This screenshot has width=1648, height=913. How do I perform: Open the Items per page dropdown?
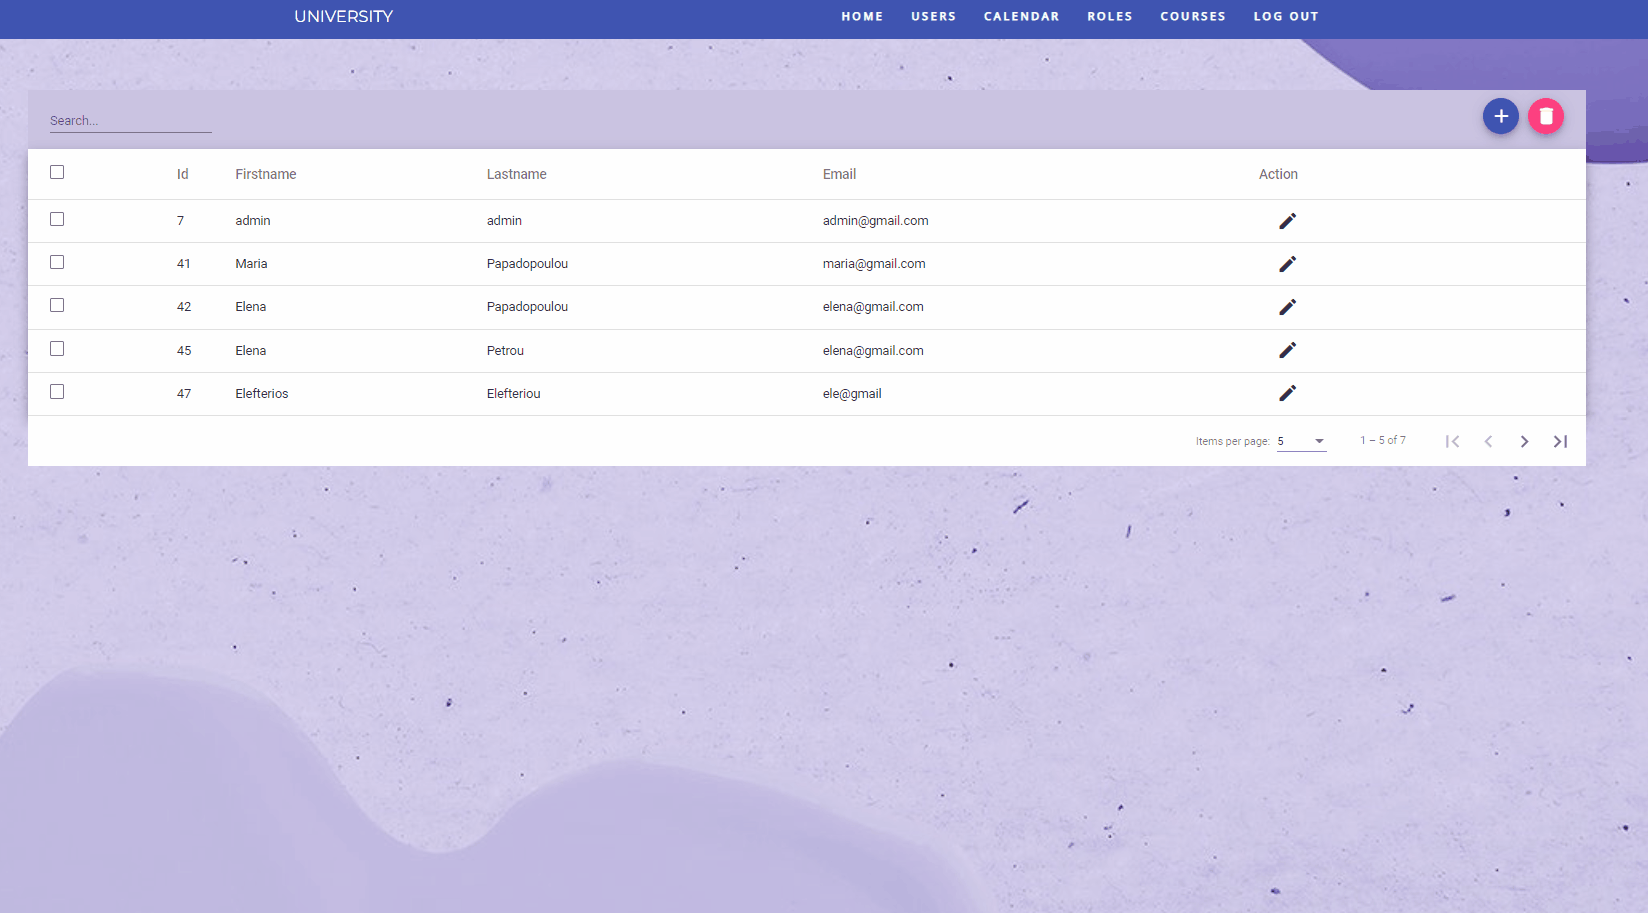coord(1301,441)
